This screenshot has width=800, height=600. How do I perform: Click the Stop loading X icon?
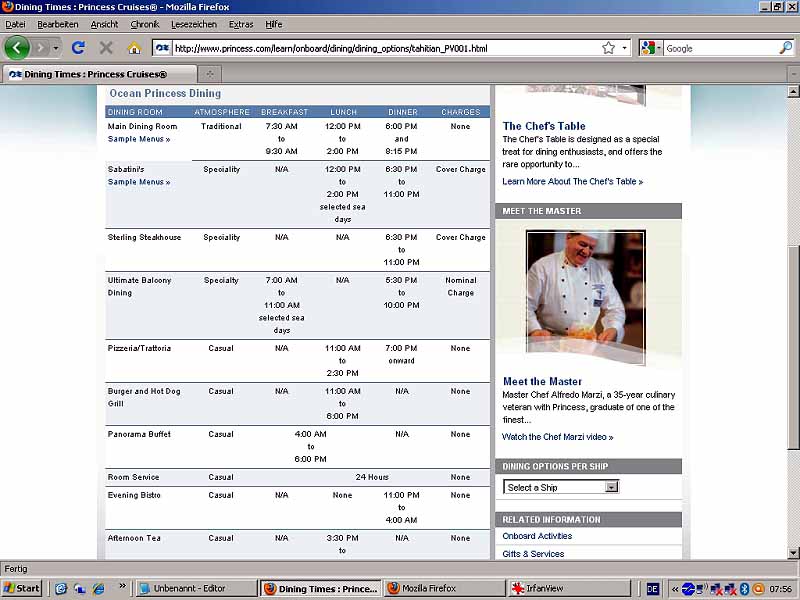[x=106, y=48]
